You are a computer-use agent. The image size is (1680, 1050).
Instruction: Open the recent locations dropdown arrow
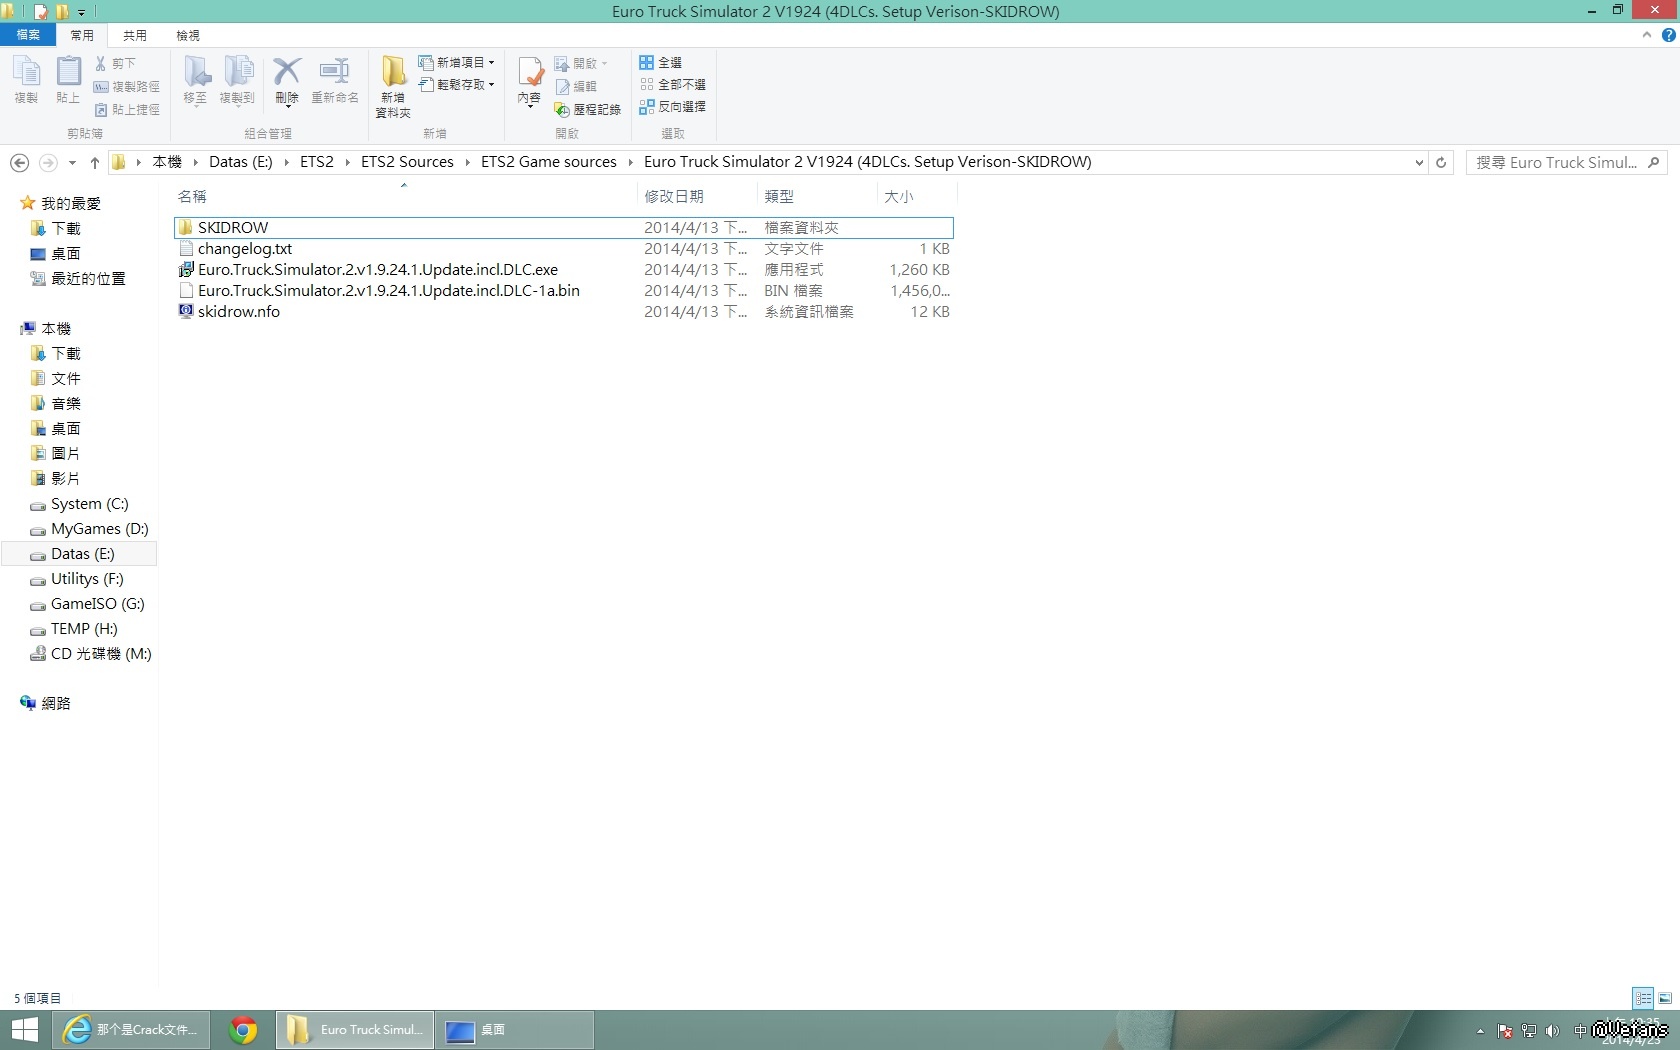tap(72, 163)
